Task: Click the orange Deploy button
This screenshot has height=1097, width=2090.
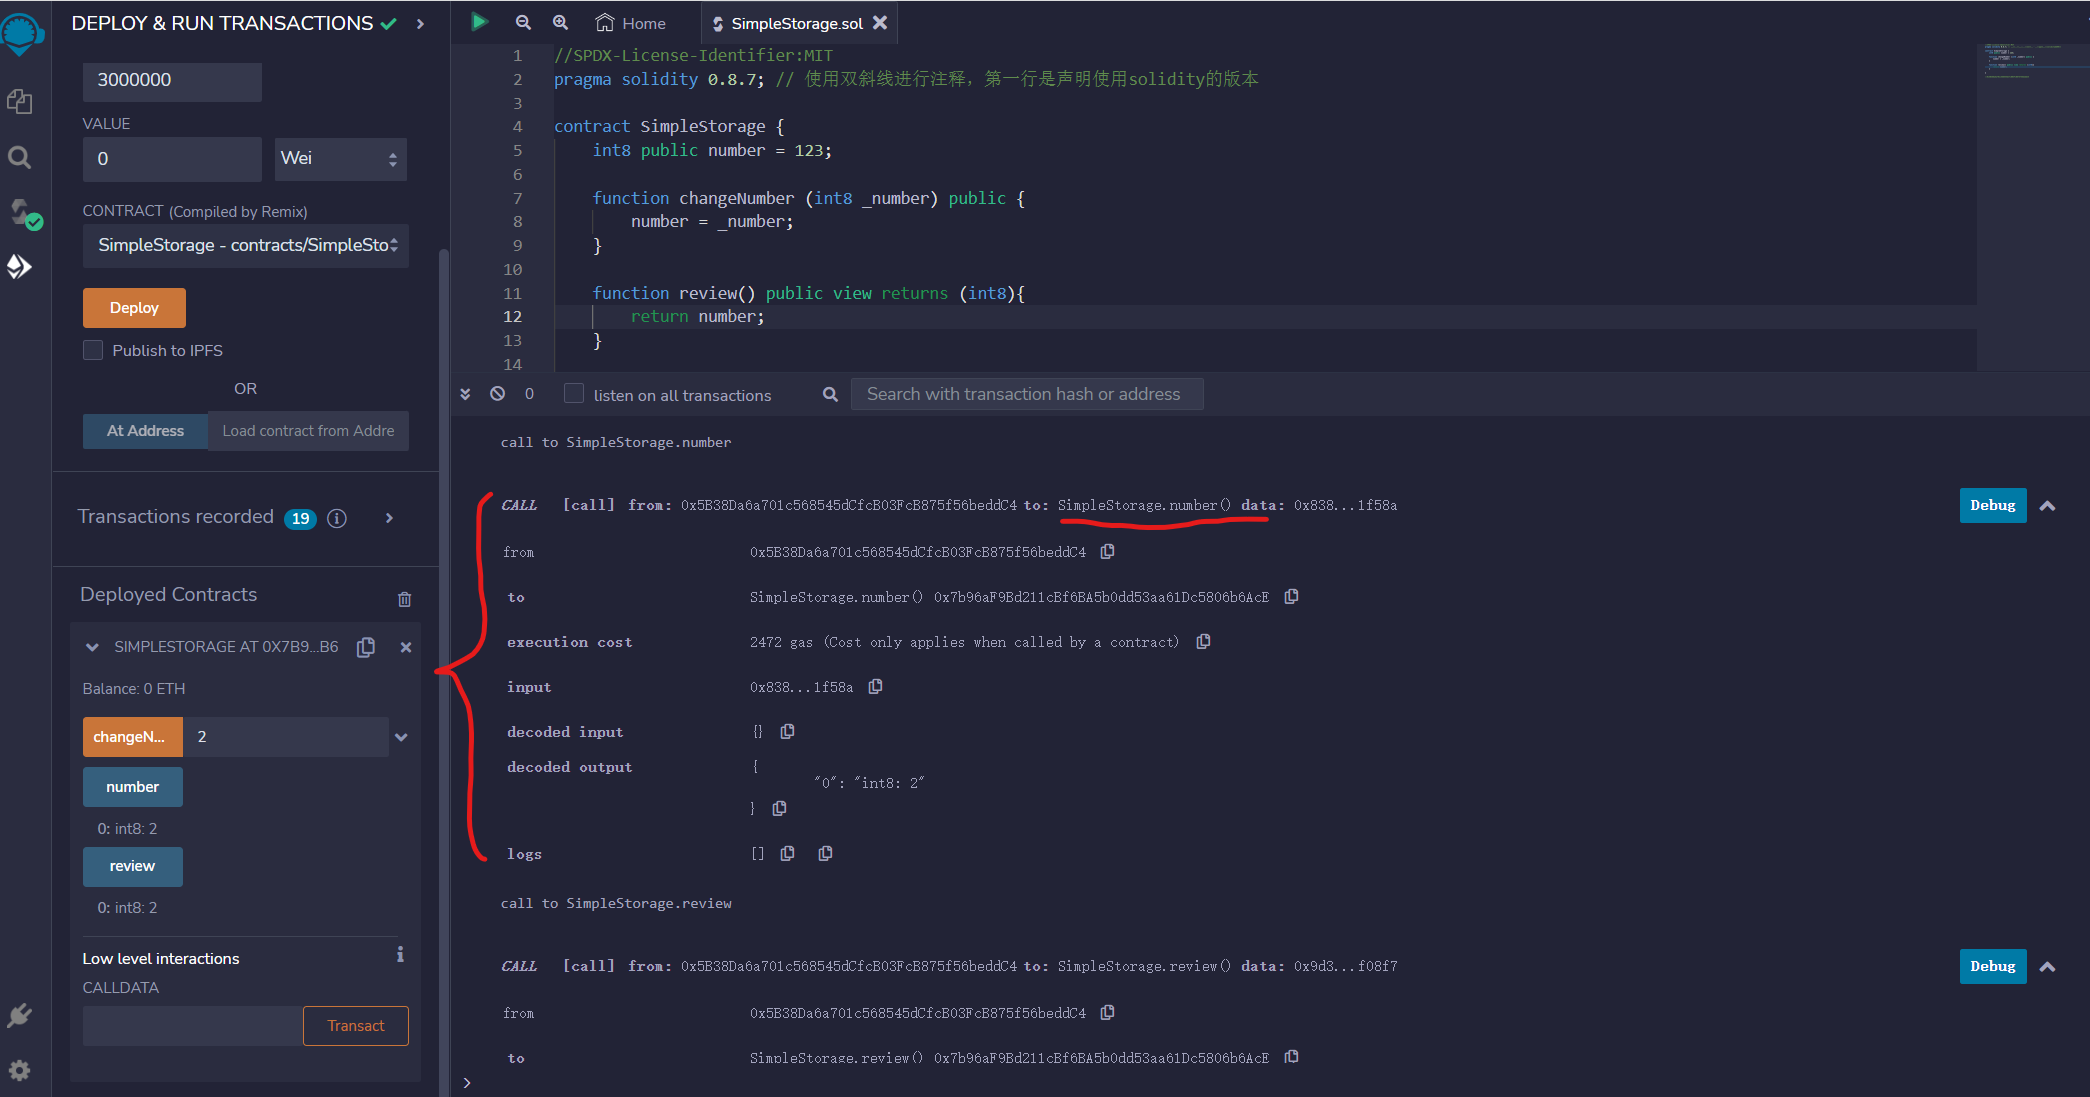Action: pyautogui.click(x=134, y=308)
